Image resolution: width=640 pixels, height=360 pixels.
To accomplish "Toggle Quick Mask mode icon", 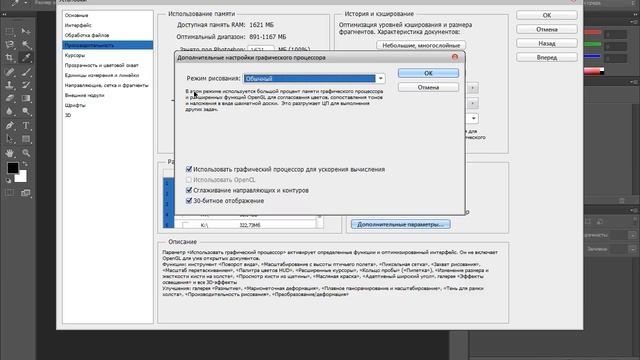I will [x=9, y=193].
